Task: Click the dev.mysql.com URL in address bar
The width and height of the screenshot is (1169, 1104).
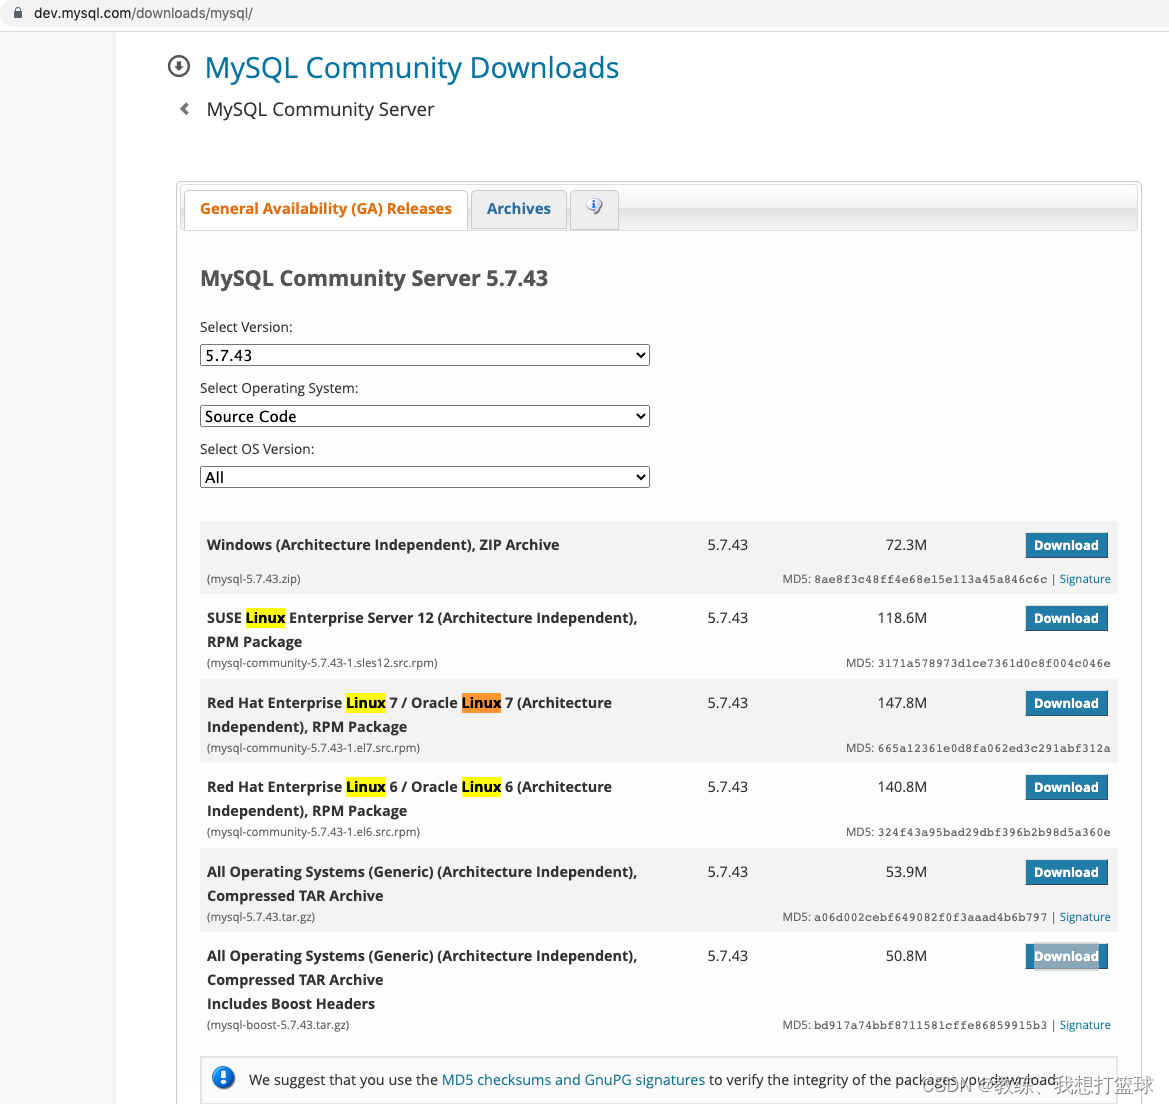Action: [143, 13]
